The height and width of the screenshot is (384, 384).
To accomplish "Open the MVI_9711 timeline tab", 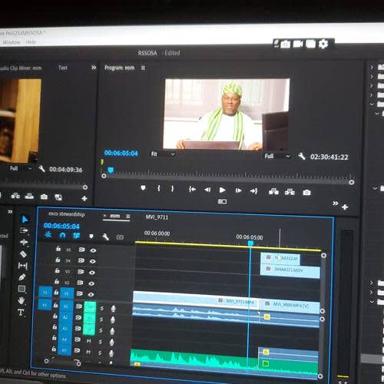I will 157,217.
